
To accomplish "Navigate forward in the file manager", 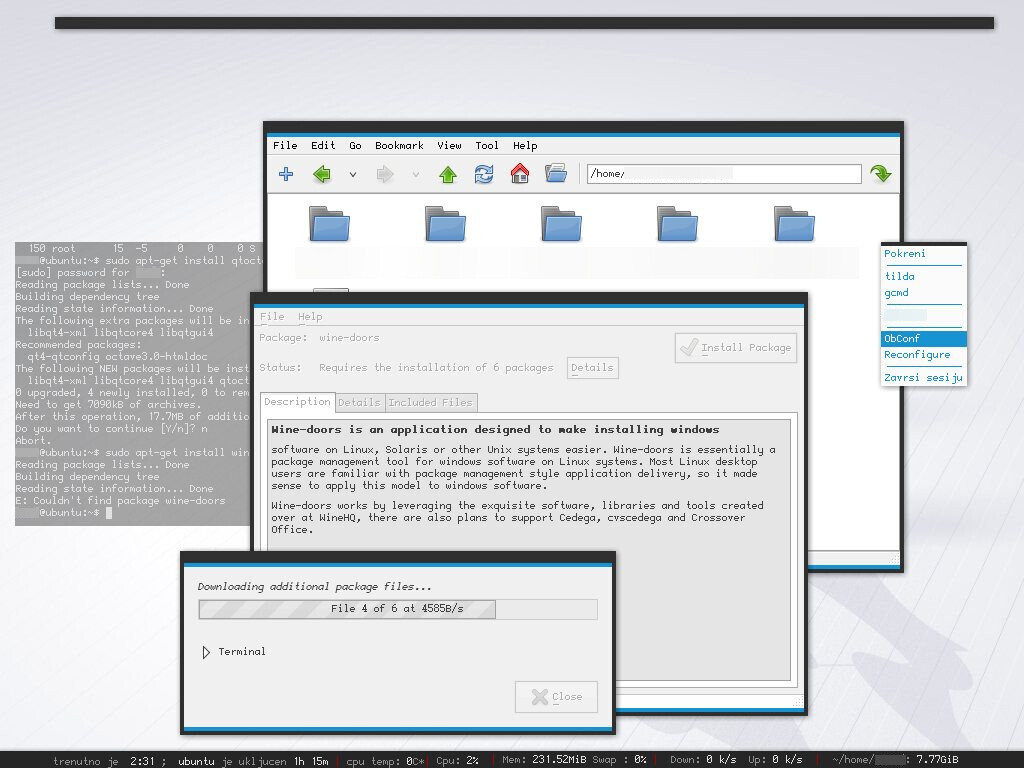I will [x=386, y=173].
